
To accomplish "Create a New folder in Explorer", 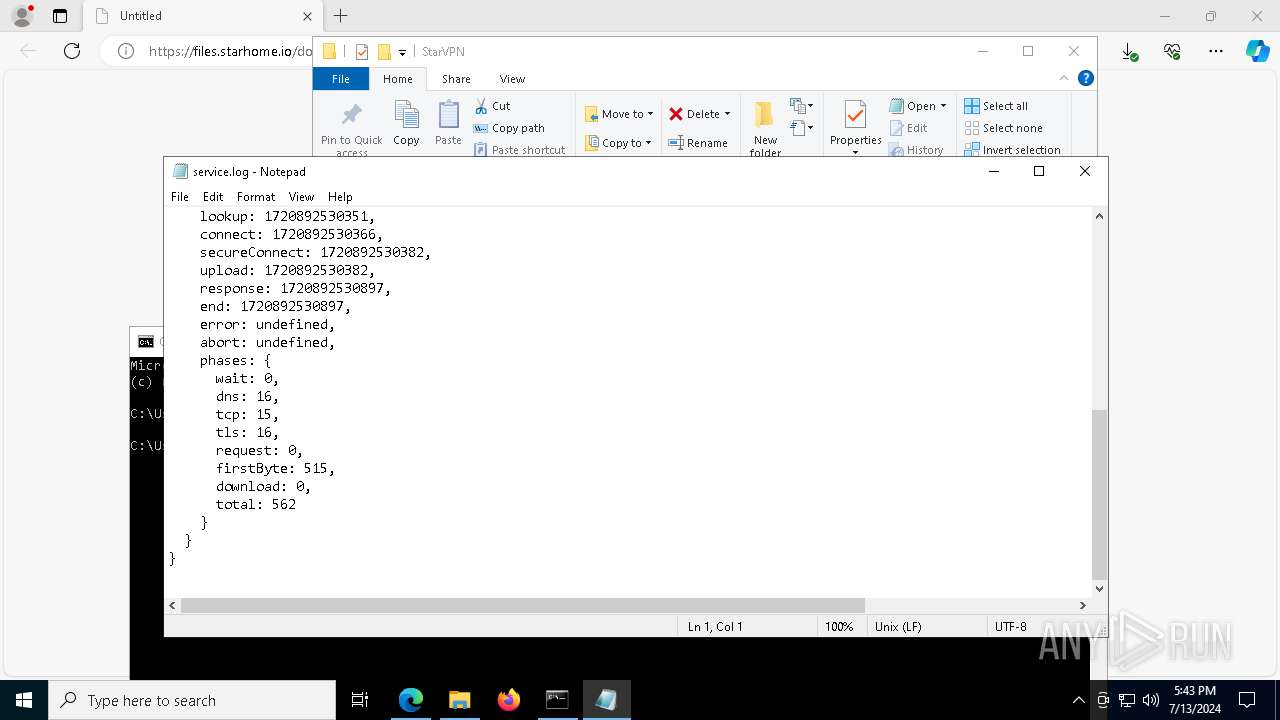I will 765,128.
